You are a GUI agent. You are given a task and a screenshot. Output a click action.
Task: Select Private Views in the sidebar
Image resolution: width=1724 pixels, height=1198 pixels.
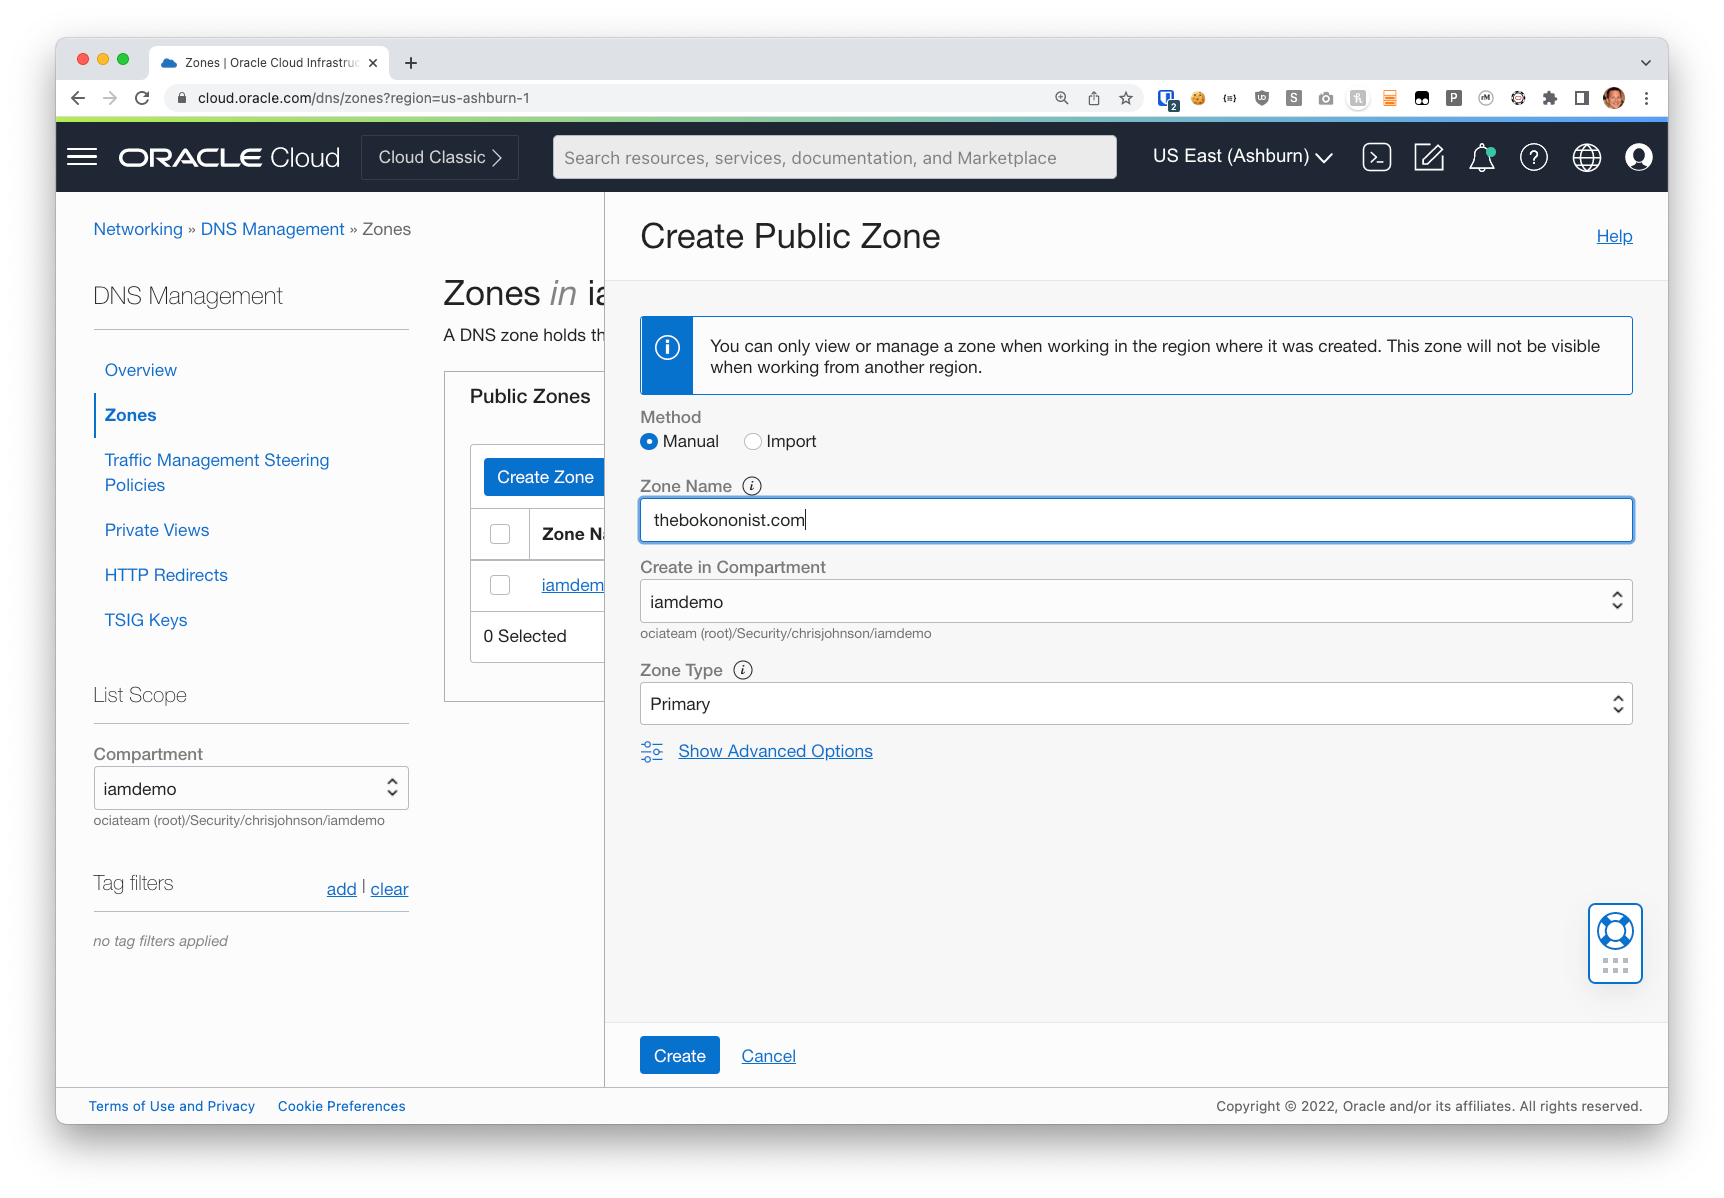(x=156, y=530)
